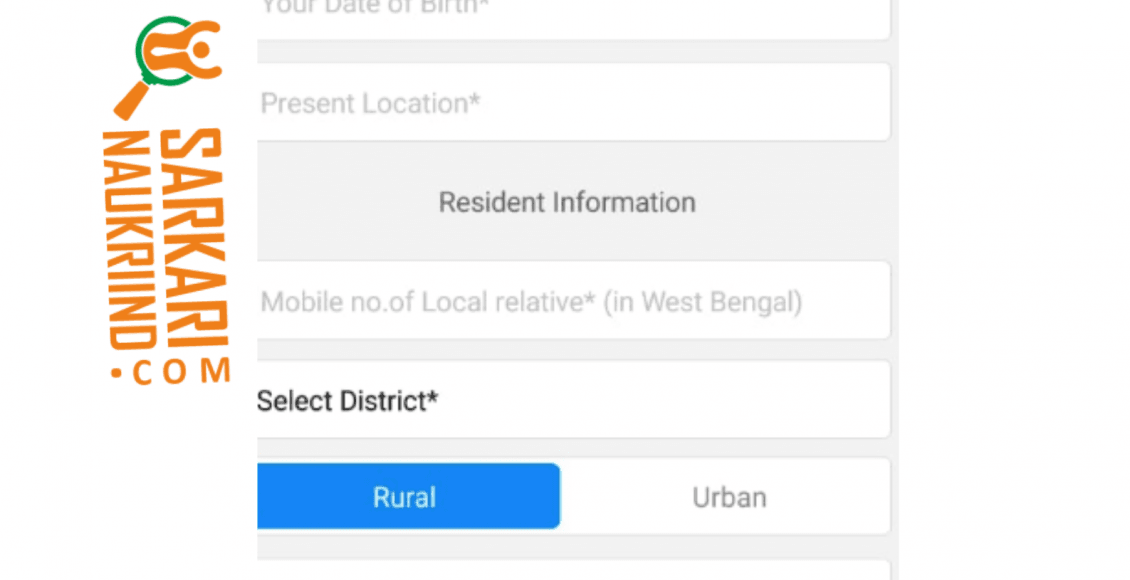Click the vertical NAUKRIIND logo text
Viewport: 1130px width, 580px height.
(x=129, y=241)
